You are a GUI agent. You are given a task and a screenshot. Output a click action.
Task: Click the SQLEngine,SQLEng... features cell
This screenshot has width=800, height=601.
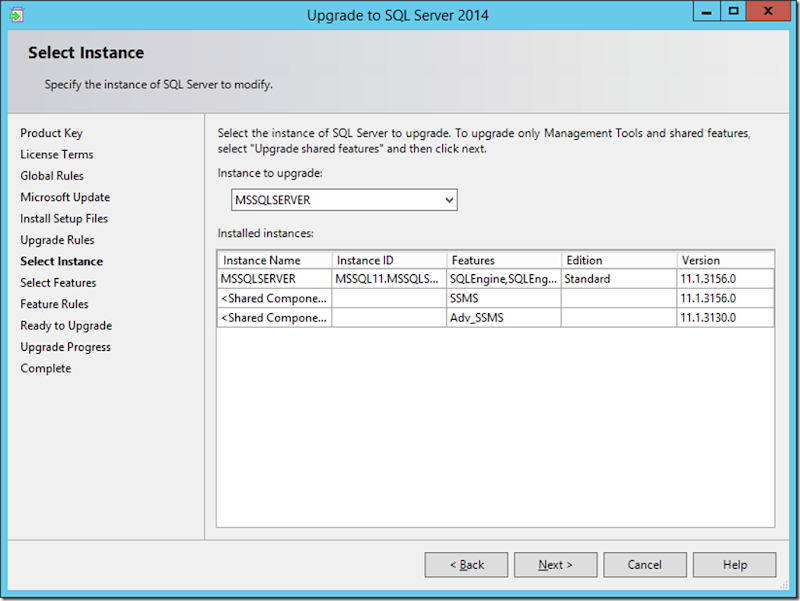pos(504,279)
